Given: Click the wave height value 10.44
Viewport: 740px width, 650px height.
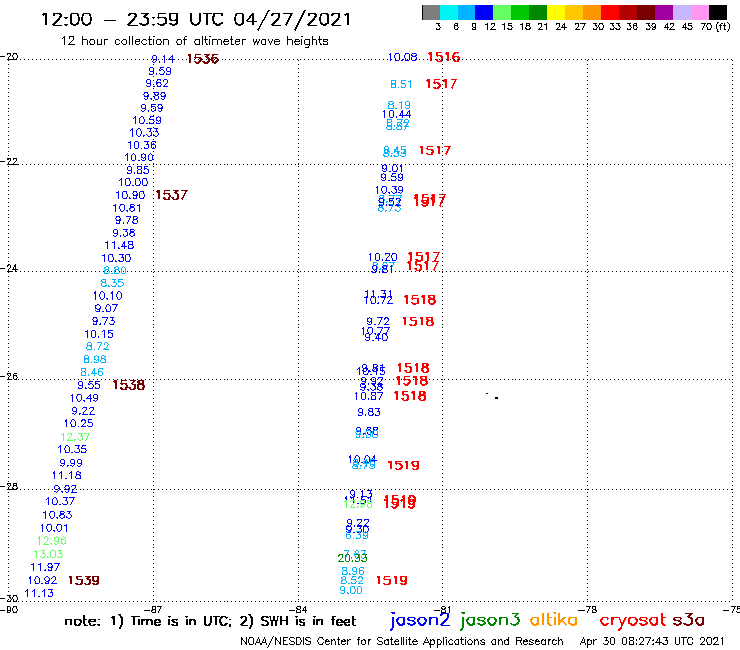Looking at the screenshot, I should point(396,114).
